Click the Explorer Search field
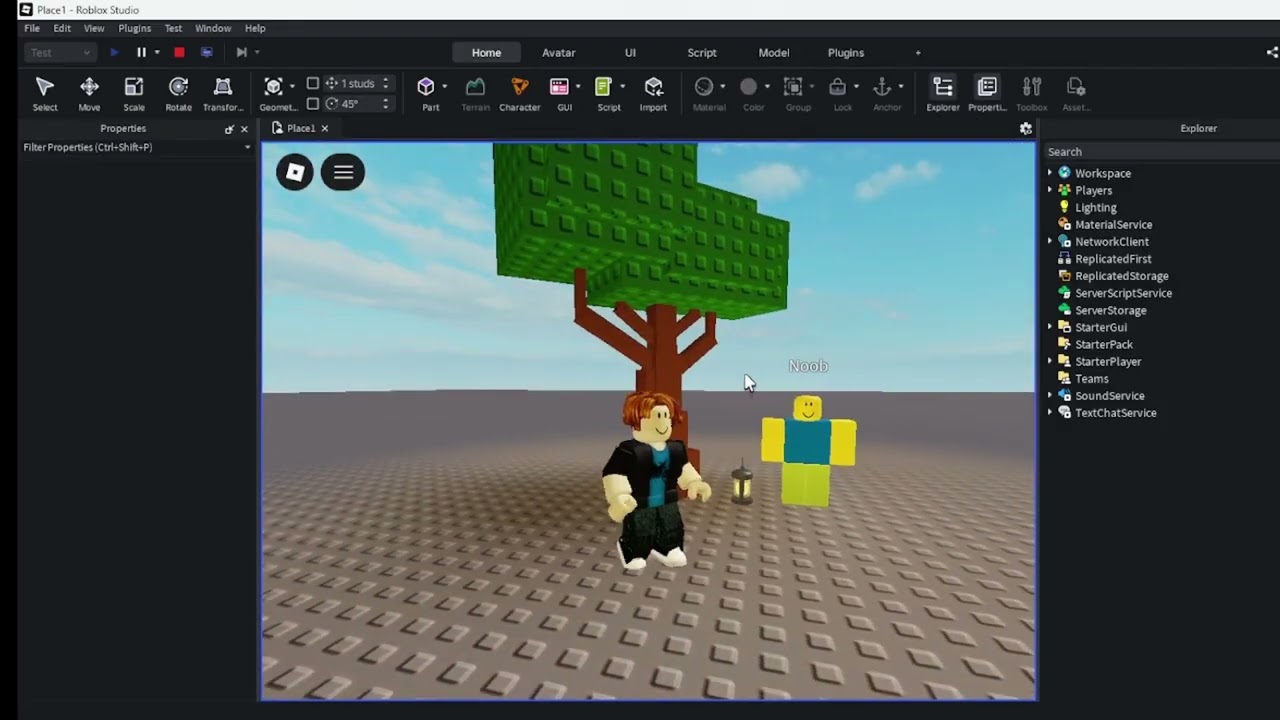 1161,152
